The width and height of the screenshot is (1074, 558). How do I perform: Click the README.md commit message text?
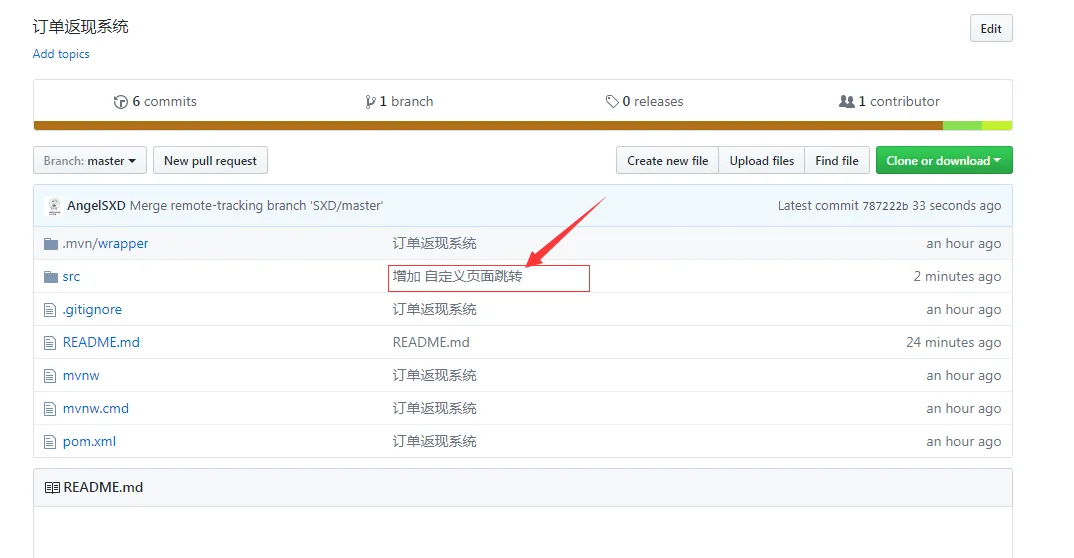pos(431,342)
